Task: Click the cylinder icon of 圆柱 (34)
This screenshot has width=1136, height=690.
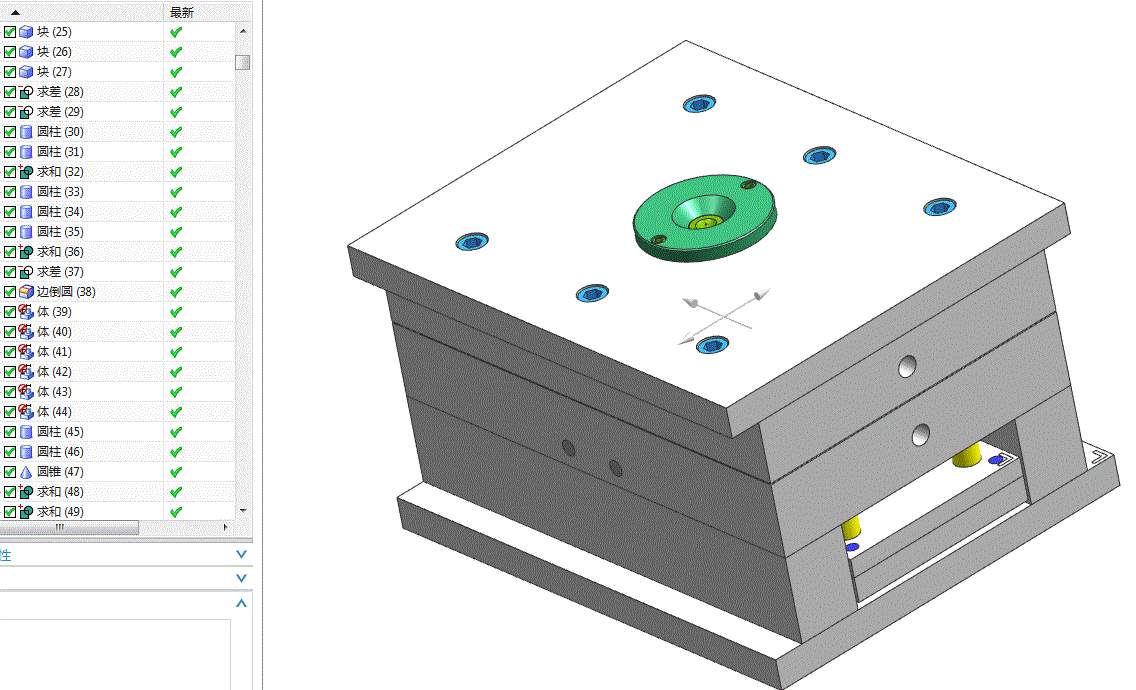Action: [26, 212]
